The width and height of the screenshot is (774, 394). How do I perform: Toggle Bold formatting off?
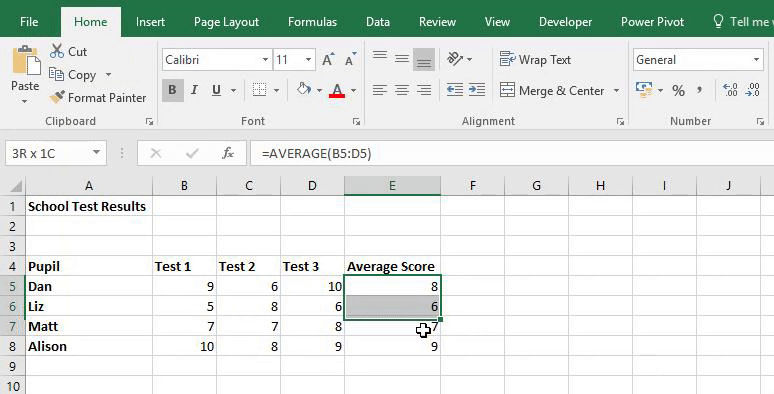tap(172, 90)
